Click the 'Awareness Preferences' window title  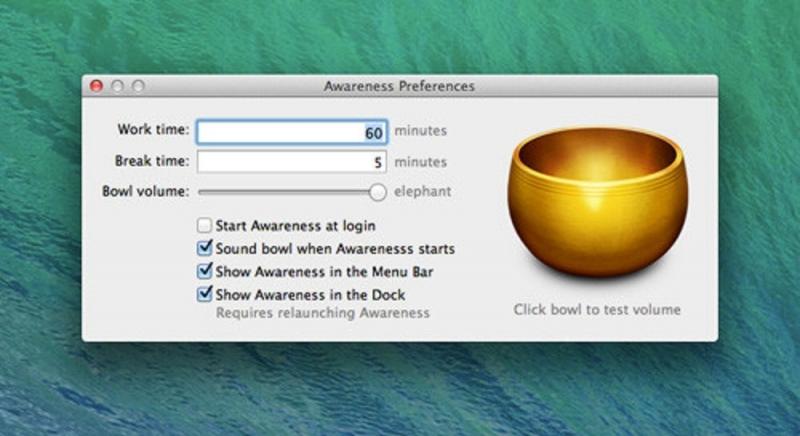click(x=399, y=86)
